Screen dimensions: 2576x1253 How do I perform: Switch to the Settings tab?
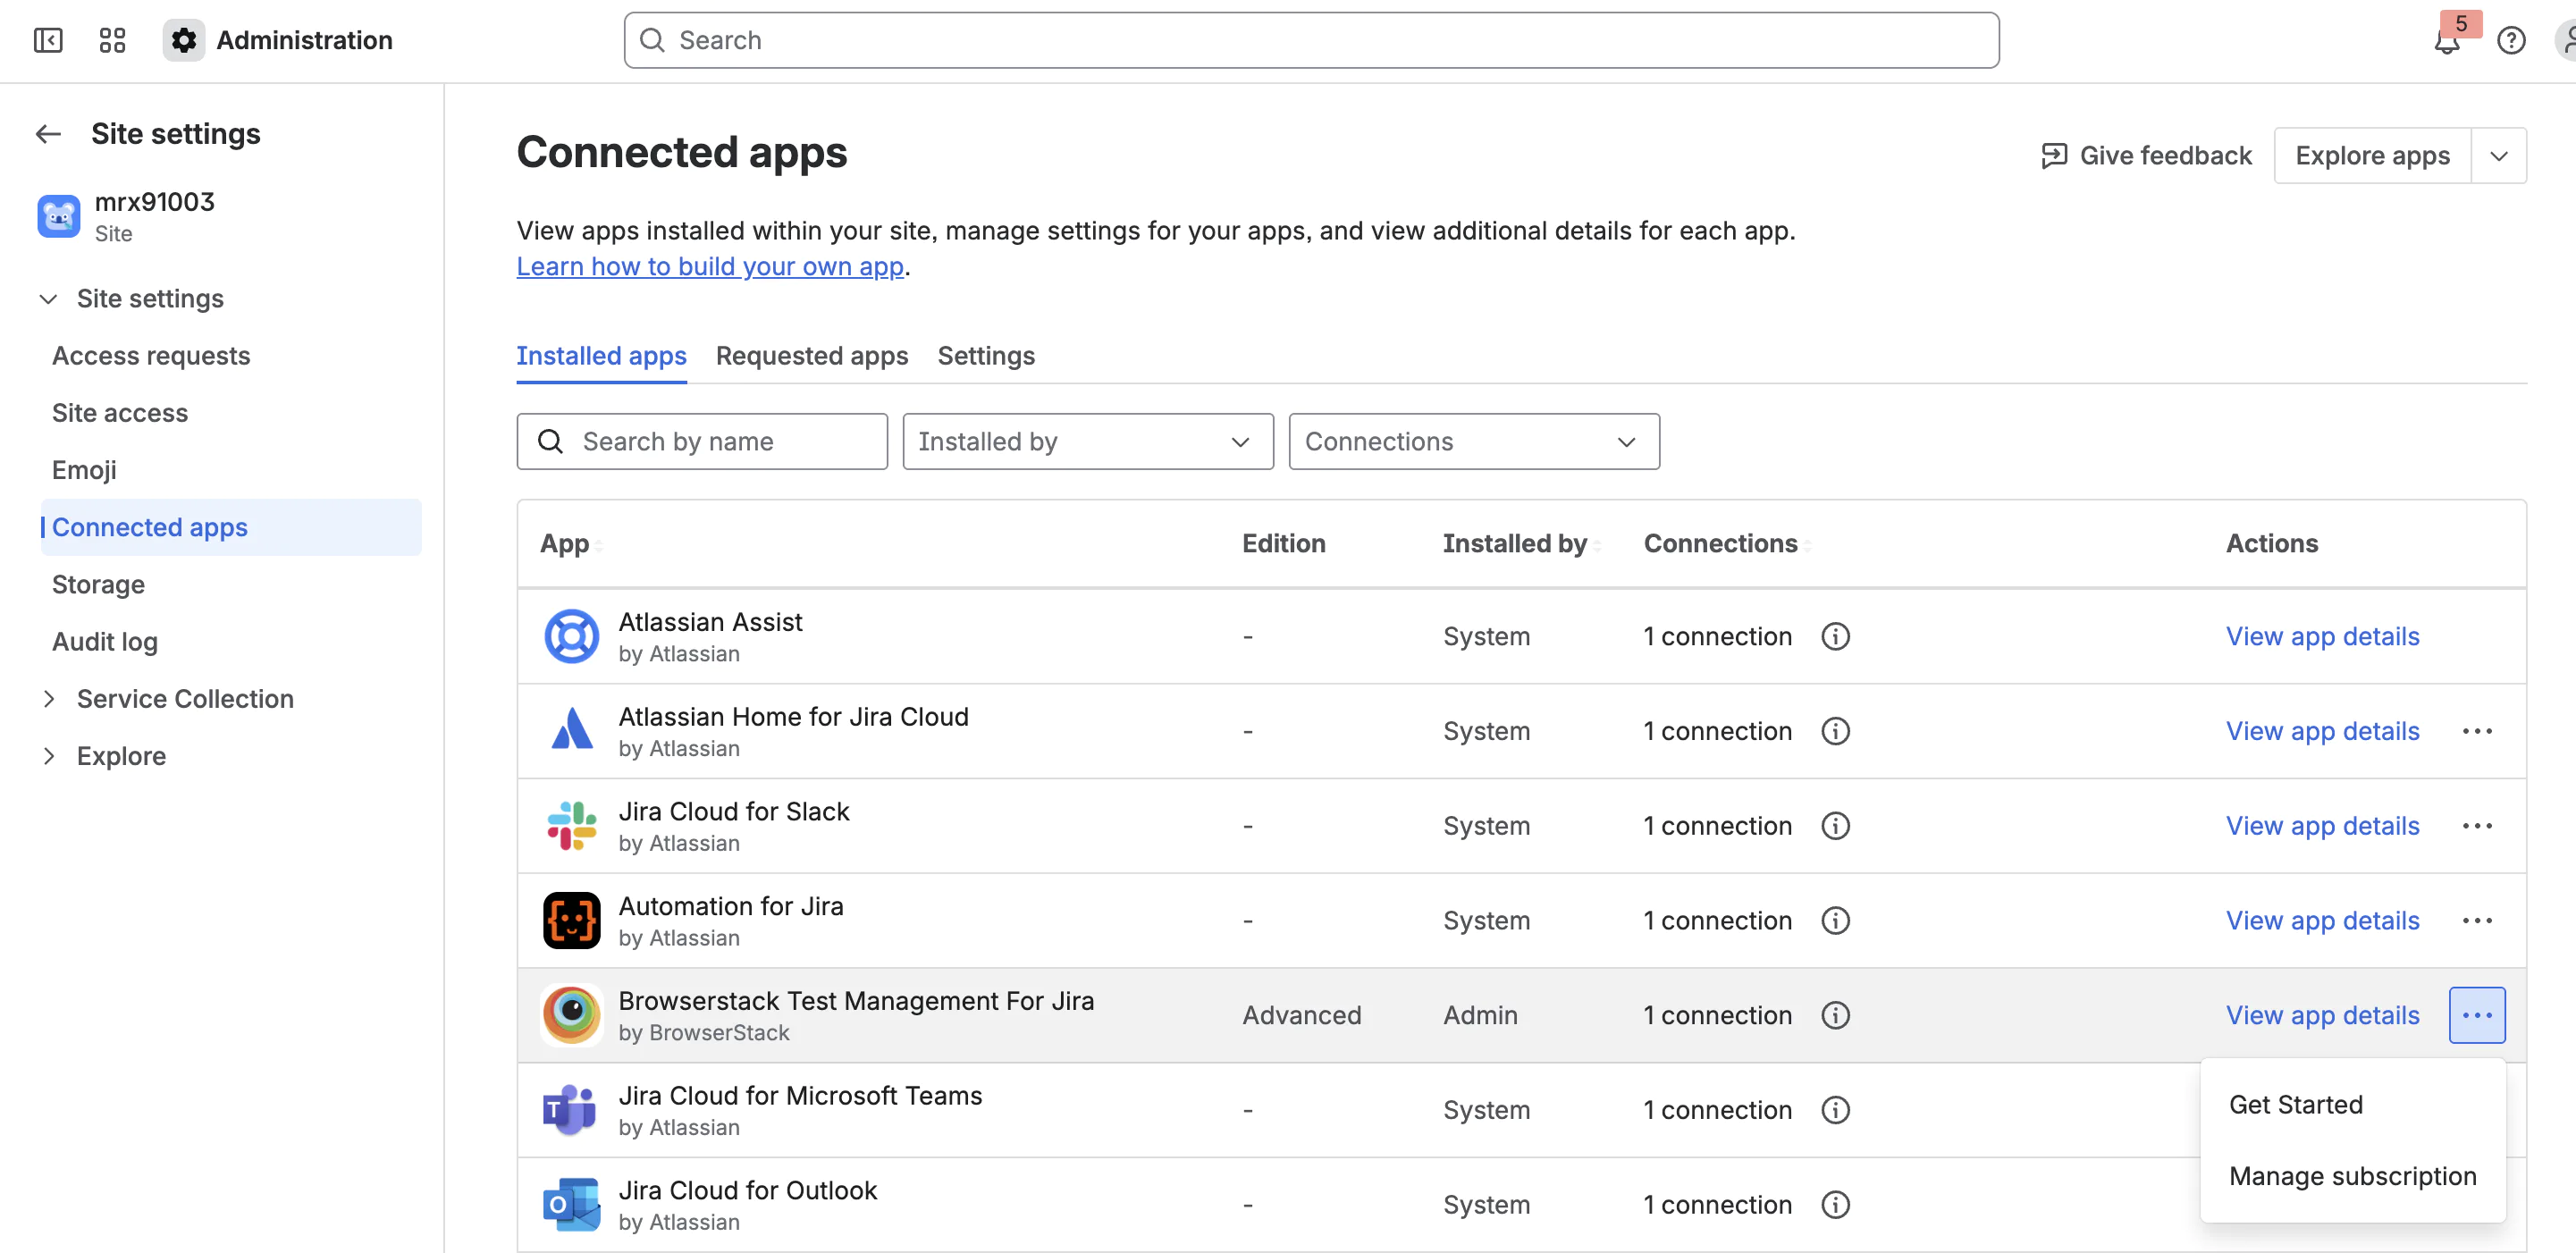click(x=985, y=356)
